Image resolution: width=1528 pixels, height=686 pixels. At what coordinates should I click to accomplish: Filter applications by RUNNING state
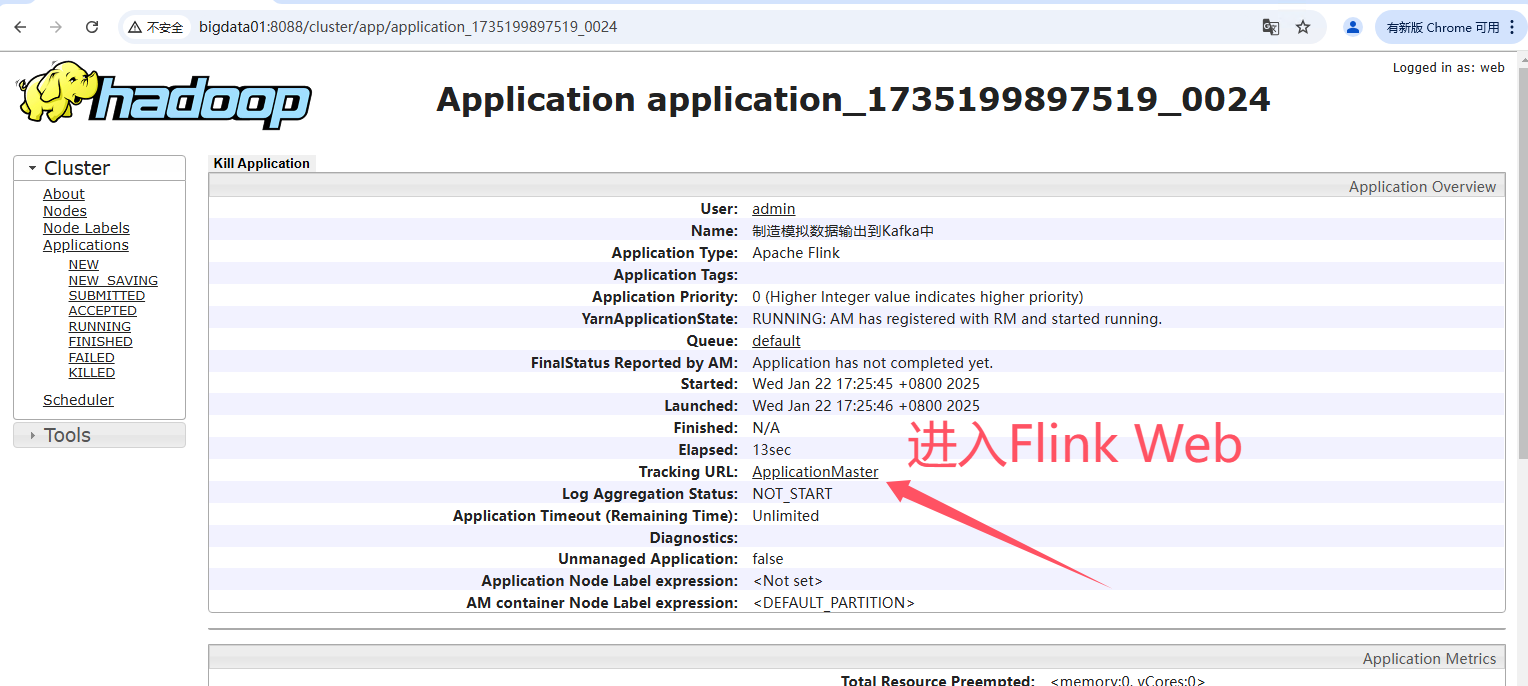[99, 327]
